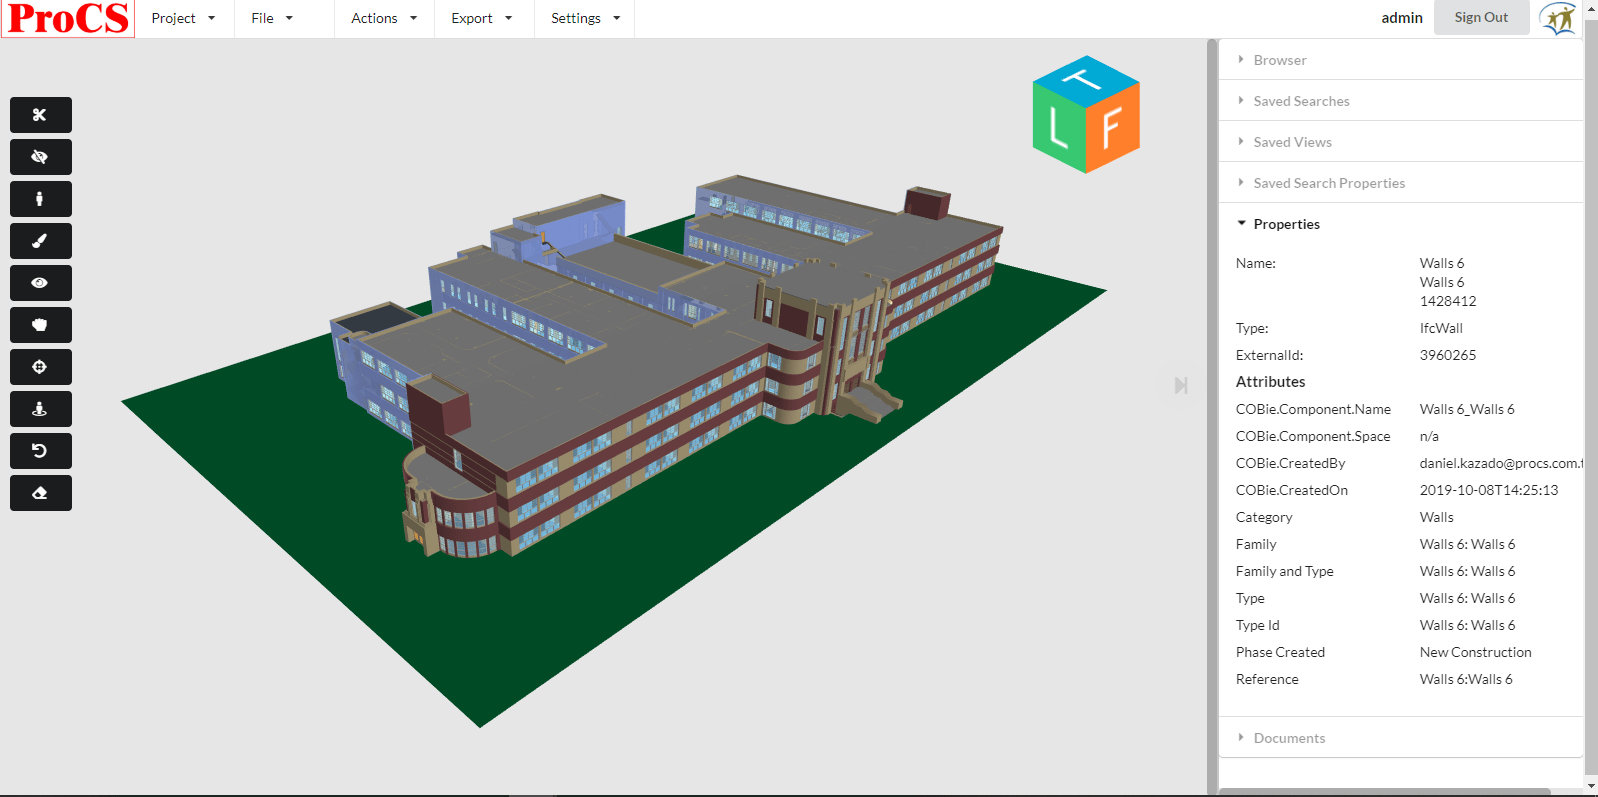Click the crossed-out eye hide button
Image resolution: width=1598 pixels, height=797 pixels.
pos(40,157)
